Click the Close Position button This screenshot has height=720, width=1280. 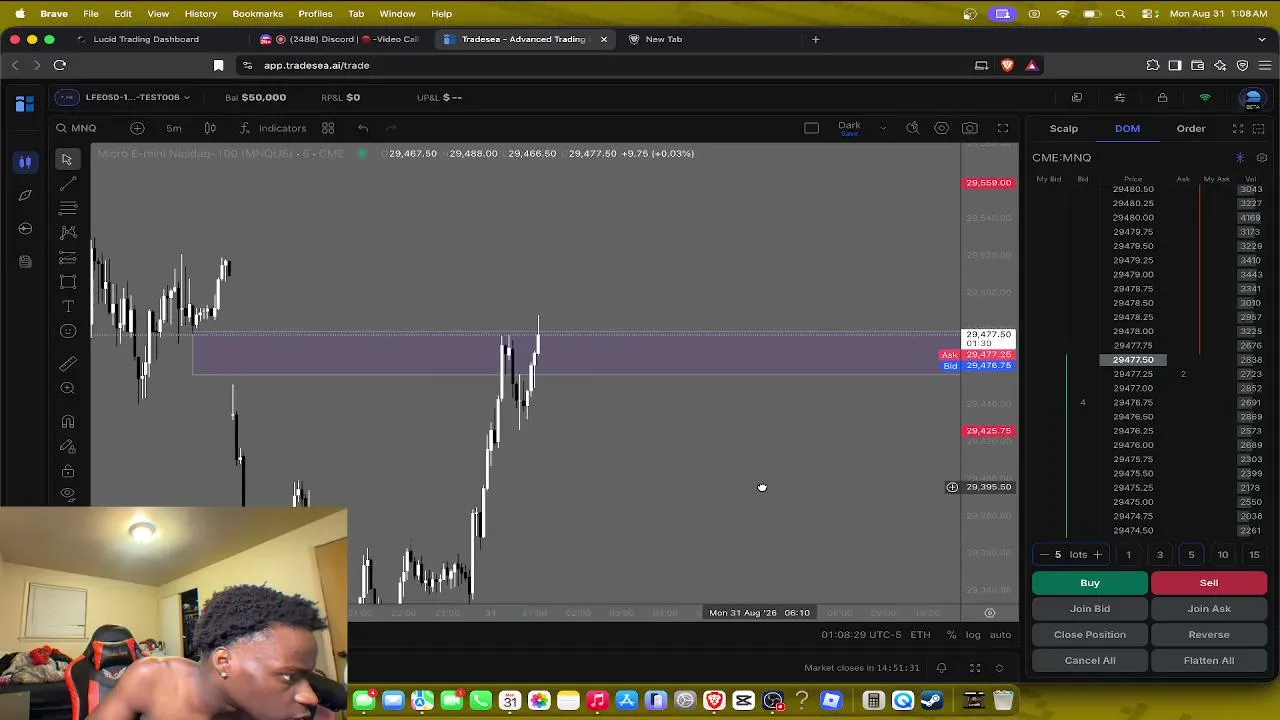coord(1090,635)
